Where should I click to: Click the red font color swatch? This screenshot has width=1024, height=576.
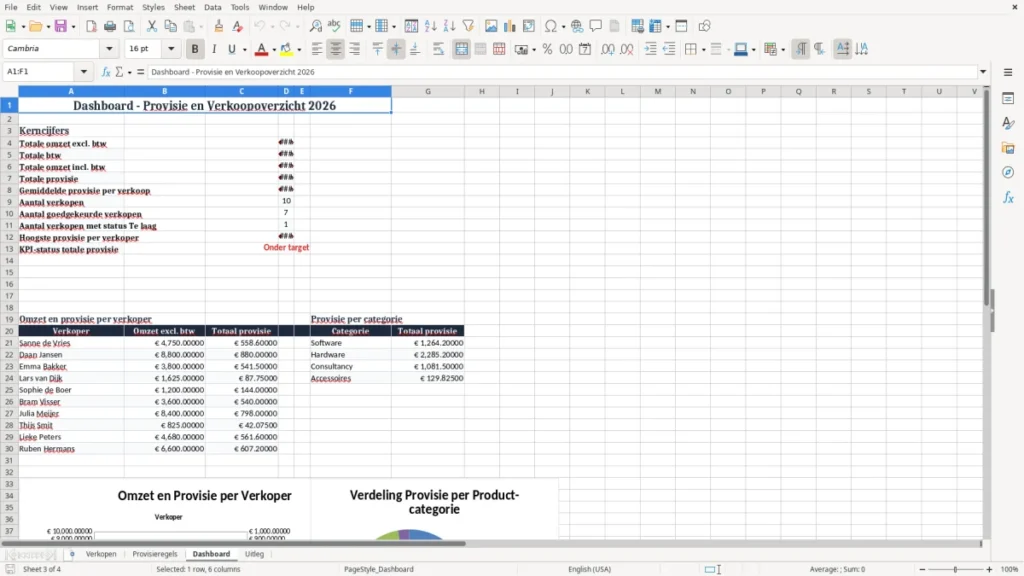[261, 49]
